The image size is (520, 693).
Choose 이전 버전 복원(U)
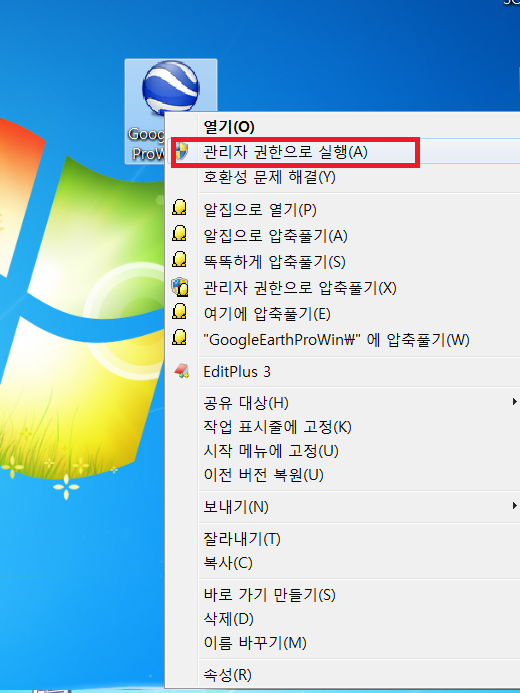(263, 475)
